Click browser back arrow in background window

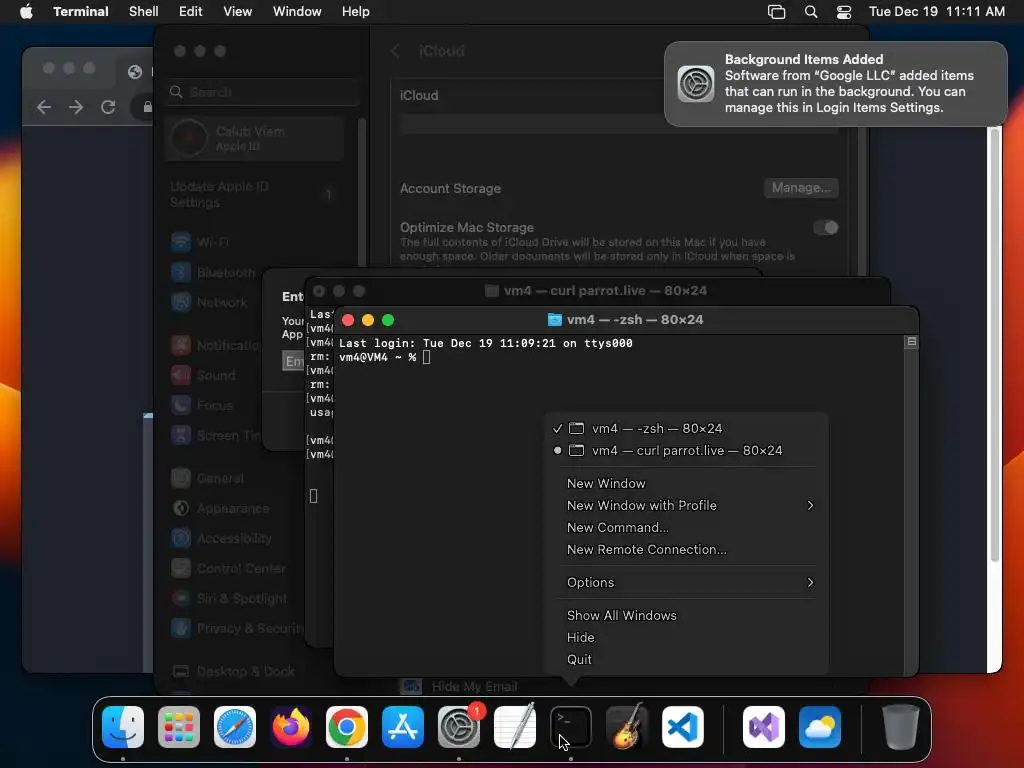(44, 107)
